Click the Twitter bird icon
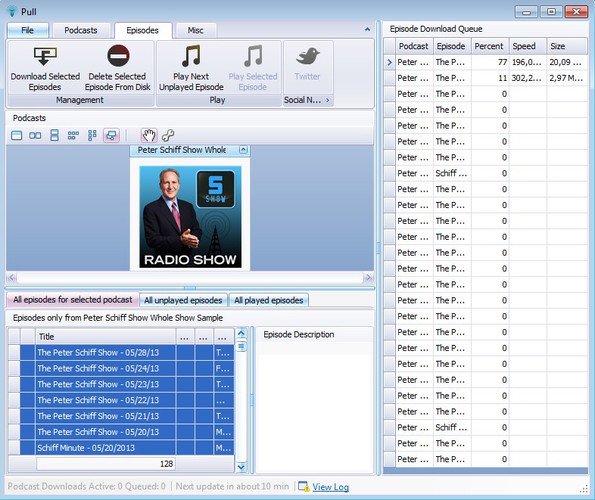The height and width of the screenshot is (500, 595). coord(308,56)
